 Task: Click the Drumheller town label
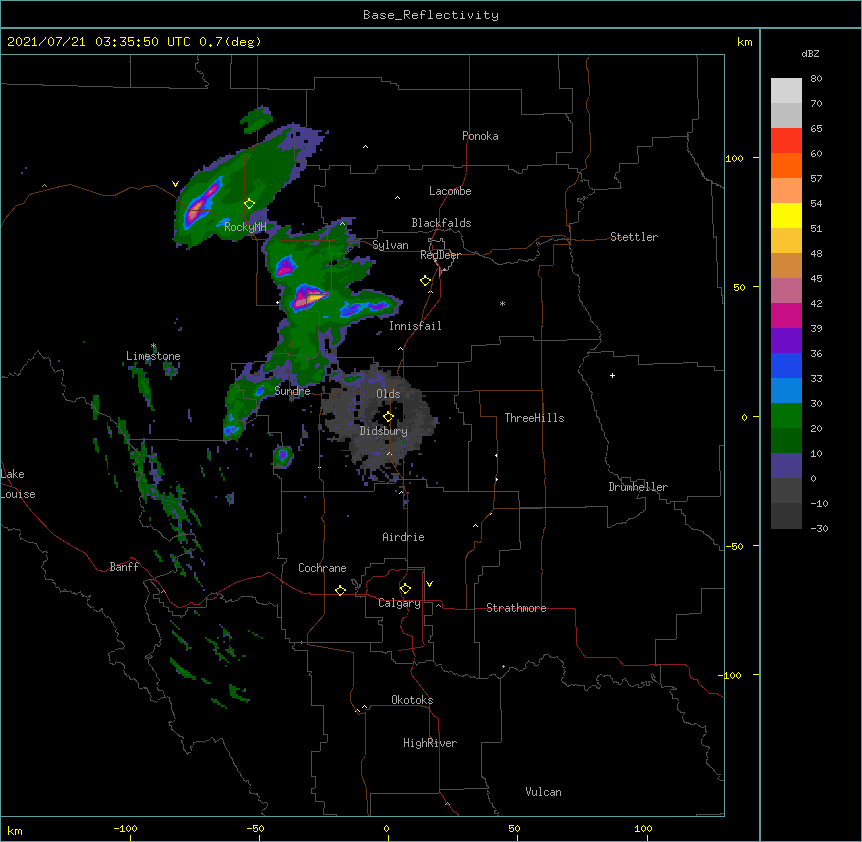click(638, 487)
